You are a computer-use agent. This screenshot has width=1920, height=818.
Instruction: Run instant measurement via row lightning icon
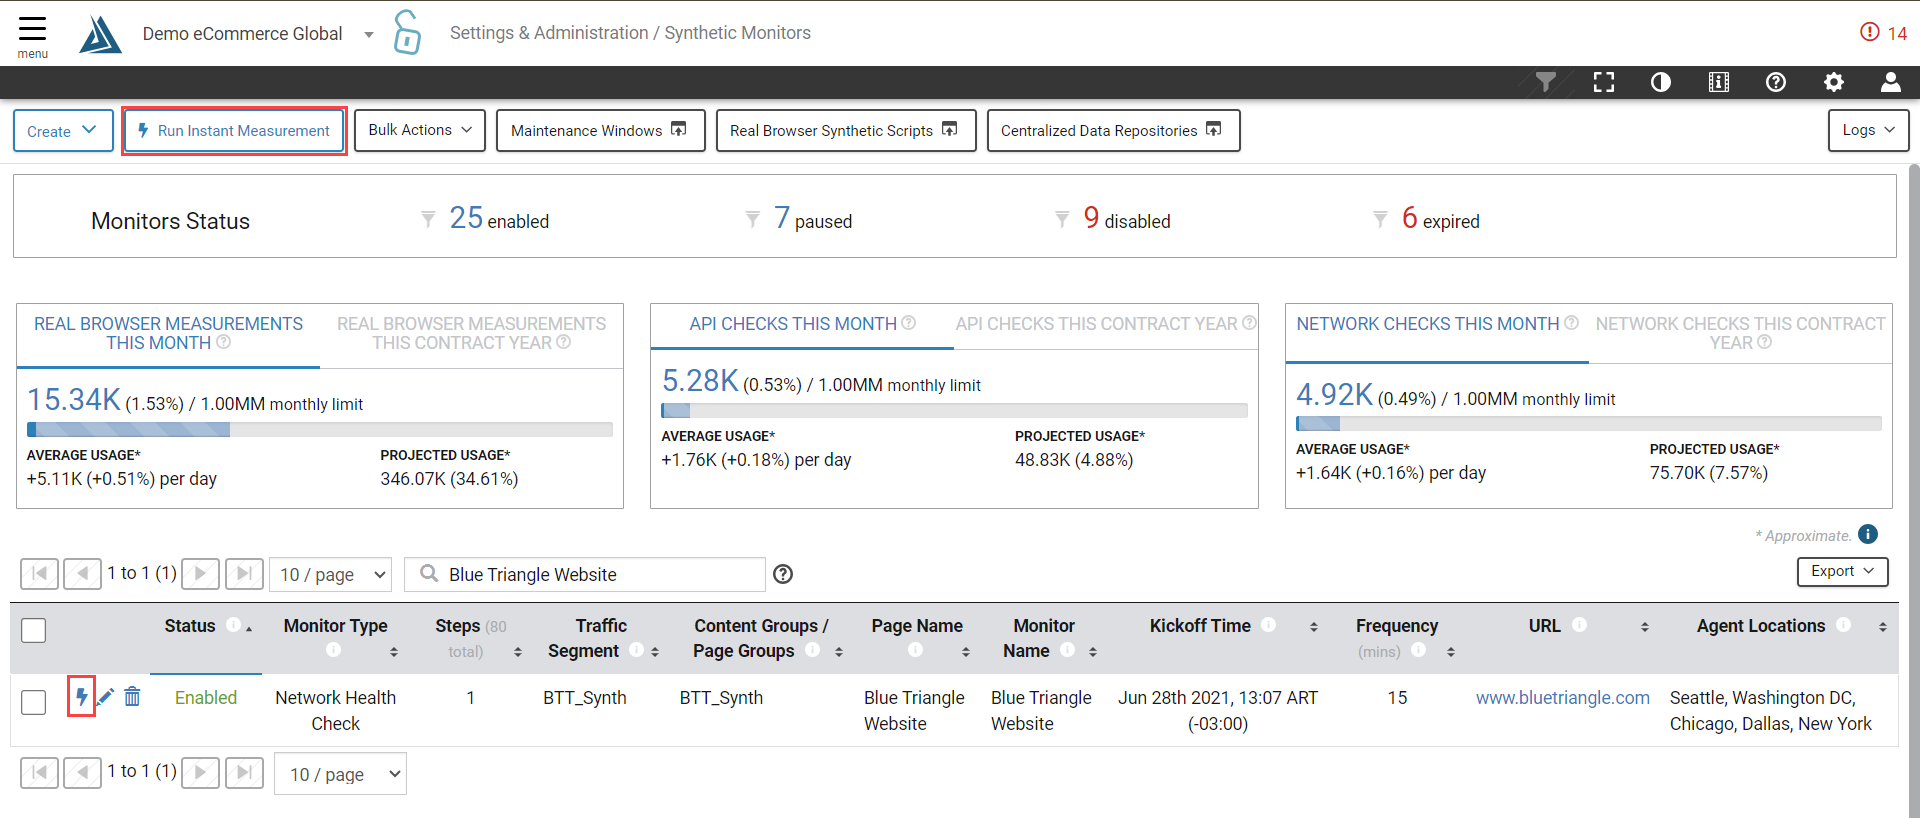pyautogui.click(x=81, y=696)
